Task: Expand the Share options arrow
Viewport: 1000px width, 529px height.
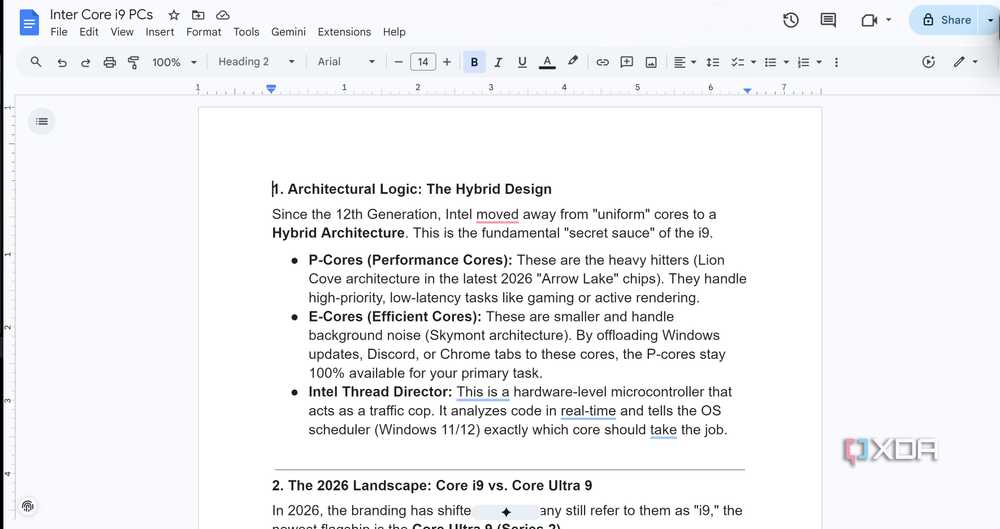Action: point(990,20)
